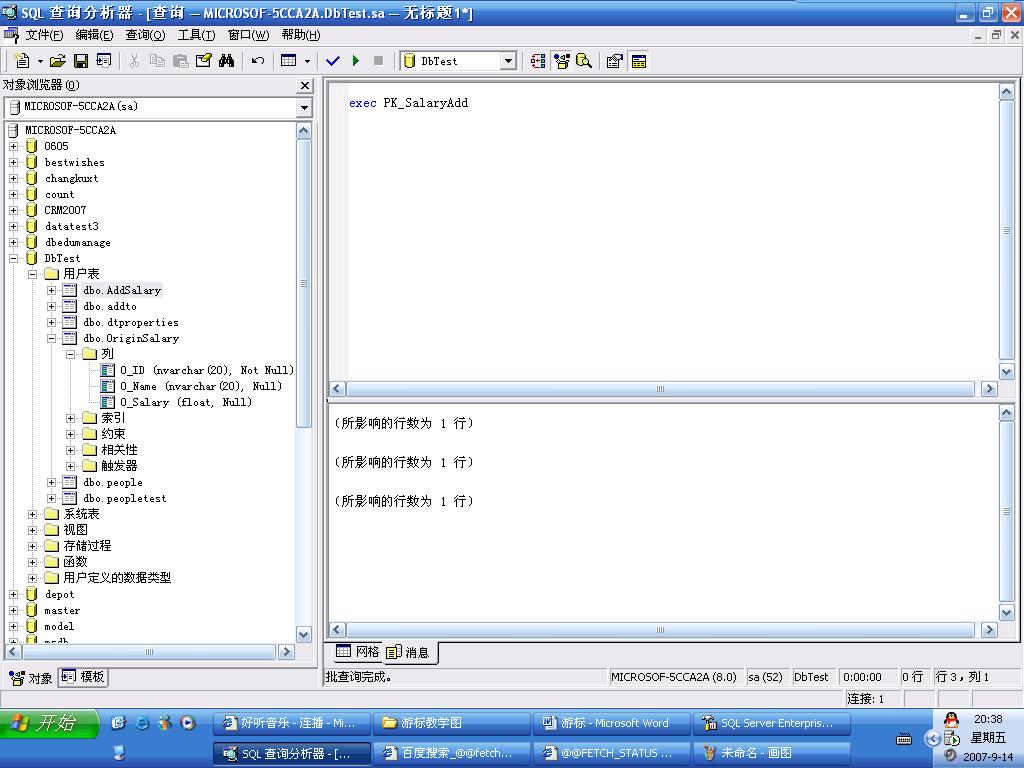The height and width of the screenshot is (768, 1024).
Task: Switch to the 消息 results tab
Action: click(x=409, y=652)
